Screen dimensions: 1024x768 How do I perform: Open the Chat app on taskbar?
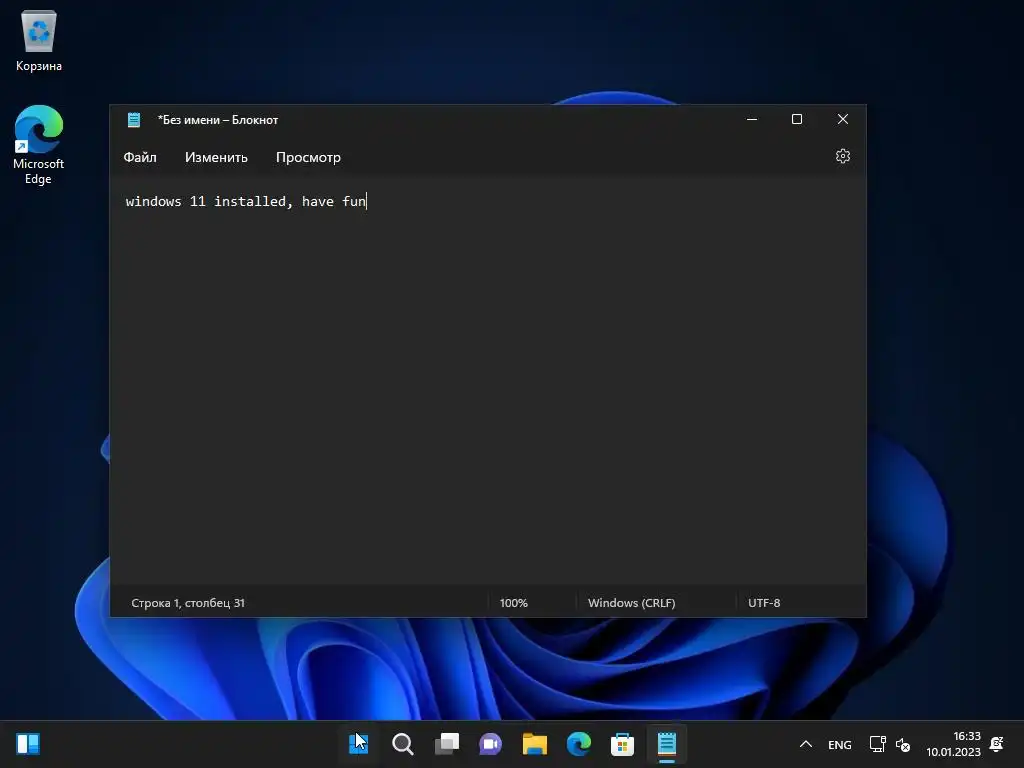pyautogui.click(x=490, y=744)
